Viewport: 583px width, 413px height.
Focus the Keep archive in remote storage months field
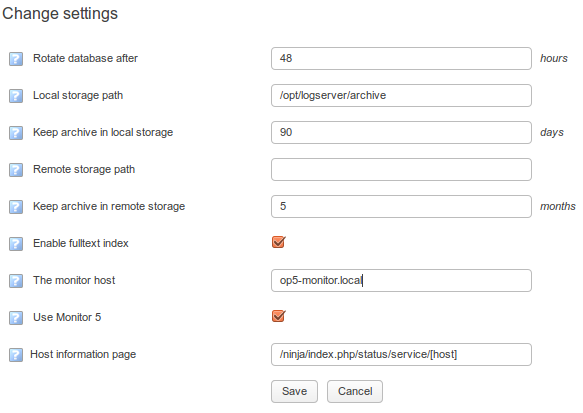pos(402,206)
